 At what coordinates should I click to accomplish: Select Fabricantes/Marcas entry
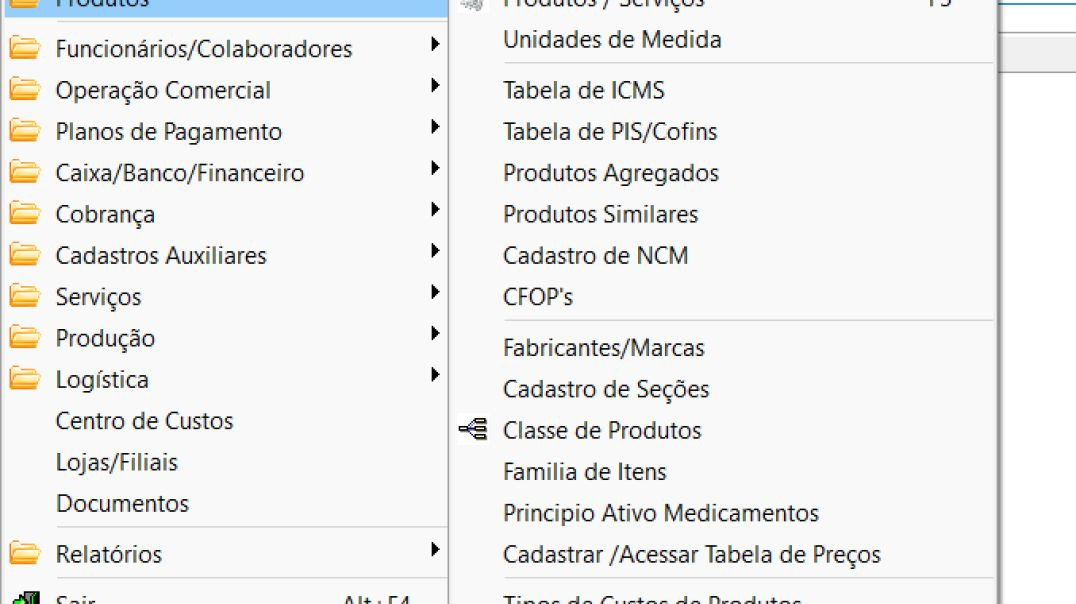pos(603,348)
